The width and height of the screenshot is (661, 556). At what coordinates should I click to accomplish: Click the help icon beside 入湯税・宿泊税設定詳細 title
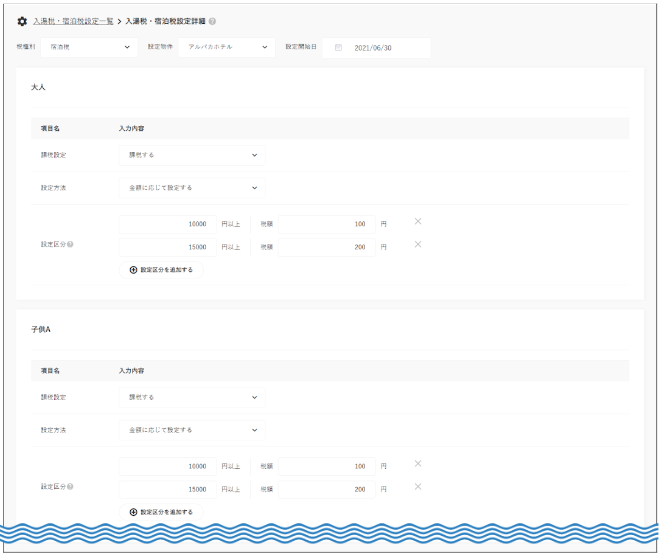[212, 21]
